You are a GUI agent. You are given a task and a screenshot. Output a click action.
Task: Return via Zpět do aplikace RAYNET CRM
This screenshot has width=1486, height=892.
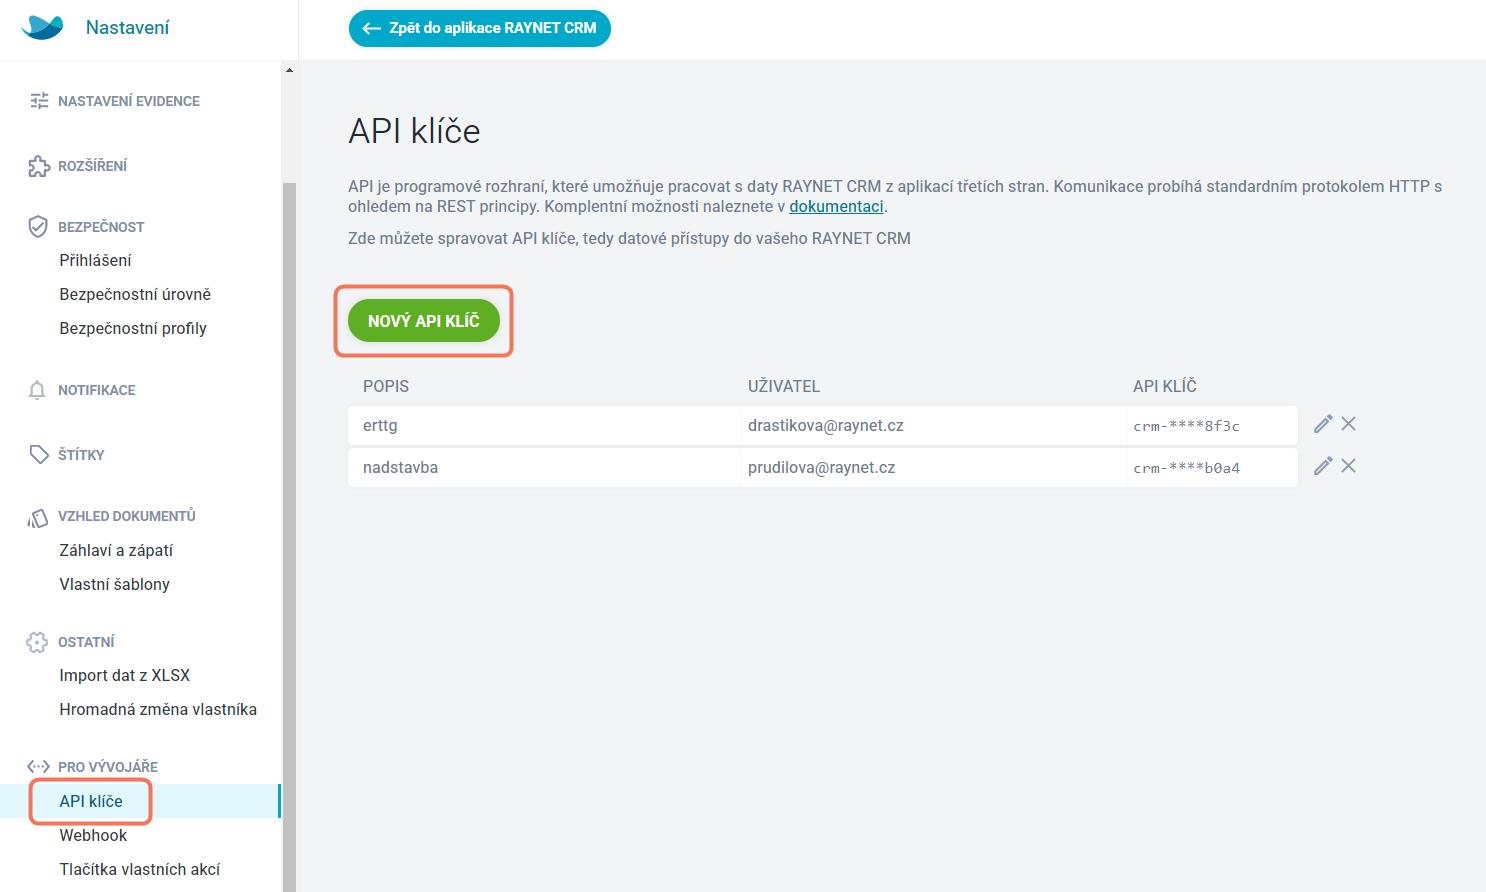click(x=480, y=28)
